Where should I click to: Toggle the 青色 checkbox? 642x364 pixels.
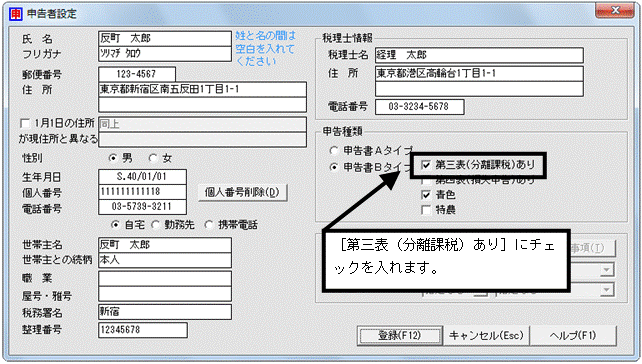(x=426, y=194)
